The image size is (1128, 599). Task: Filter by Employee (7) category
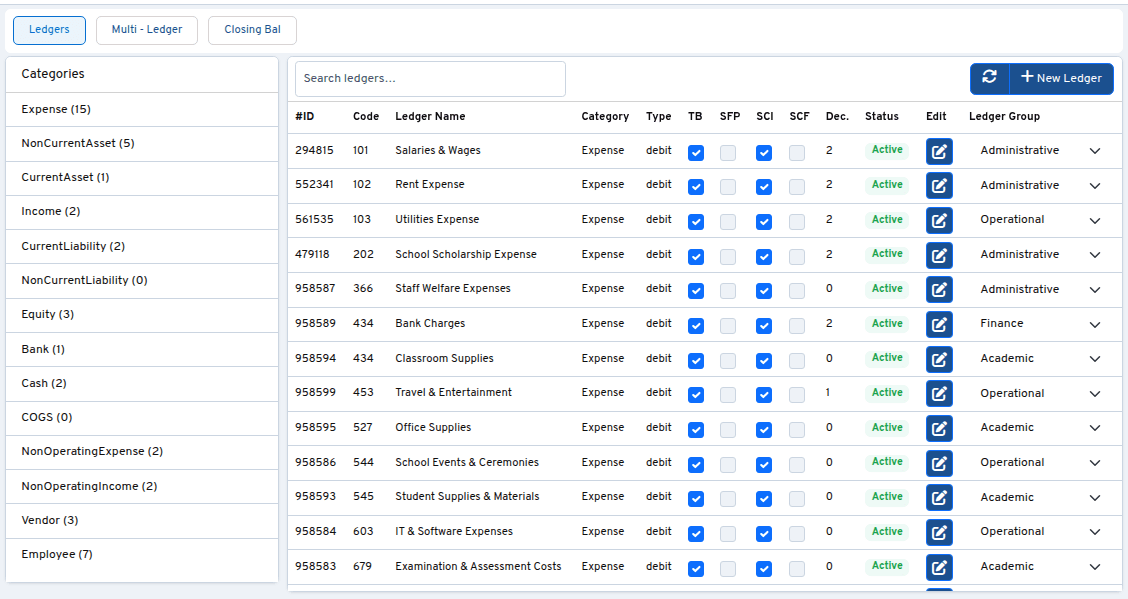tap(142, 554)
